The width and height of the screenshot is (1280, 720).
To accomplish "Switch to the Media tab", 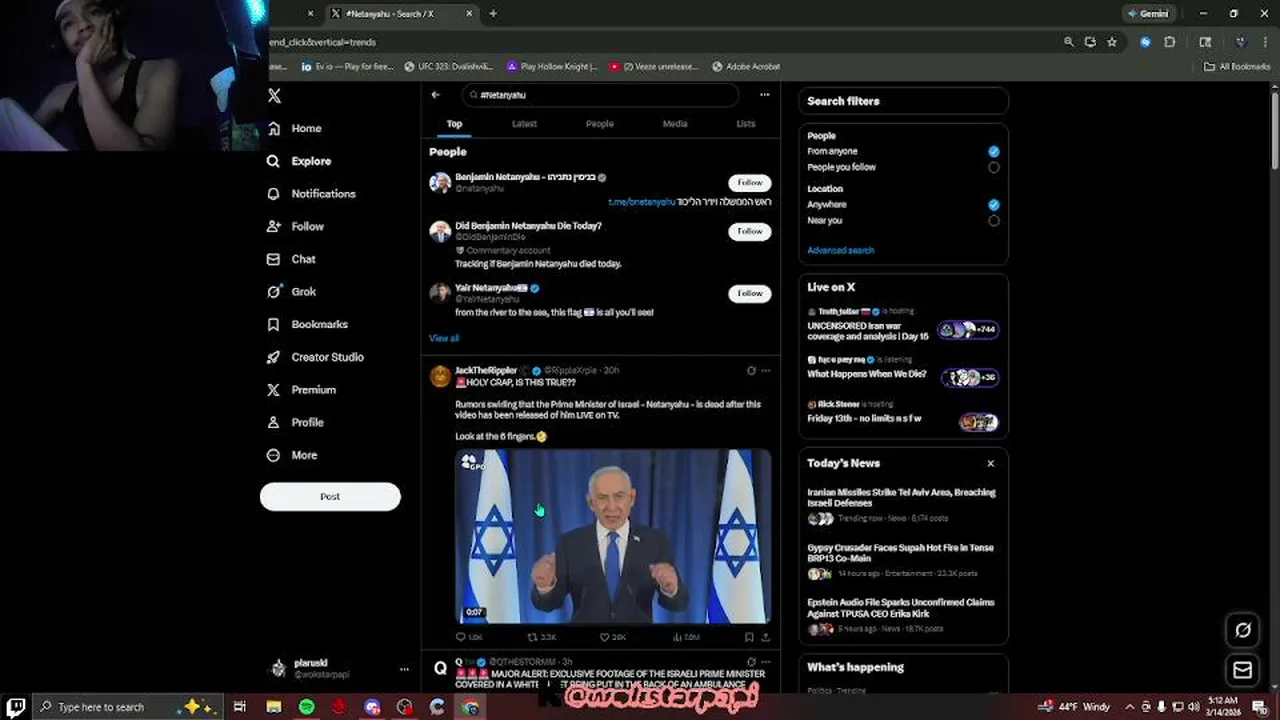I will (675, 124).
